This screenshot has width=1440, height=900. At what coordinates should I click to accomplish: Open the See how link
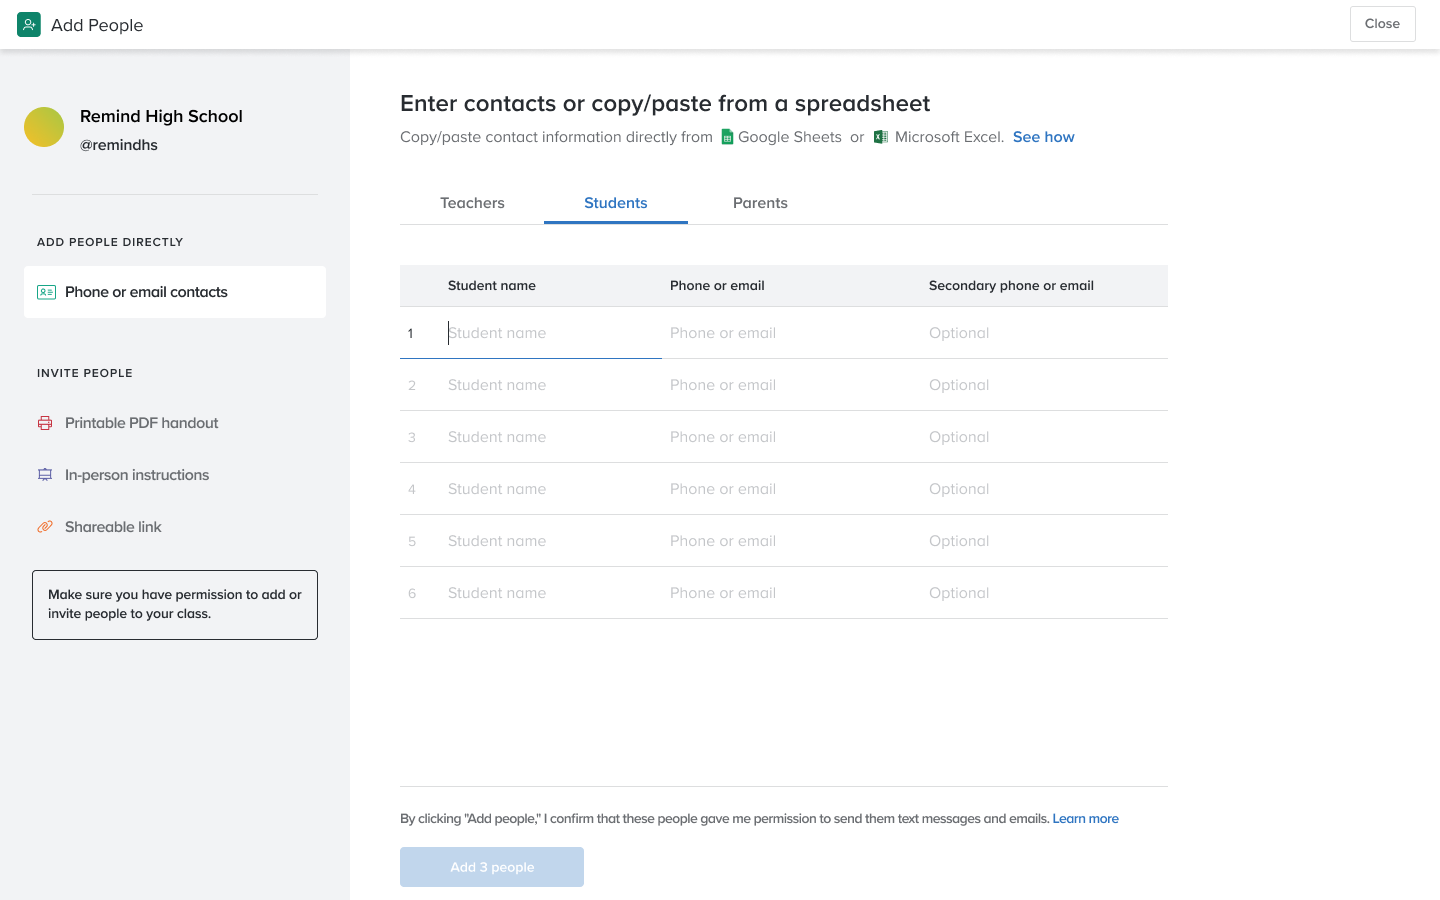(x=1044, y=137)
